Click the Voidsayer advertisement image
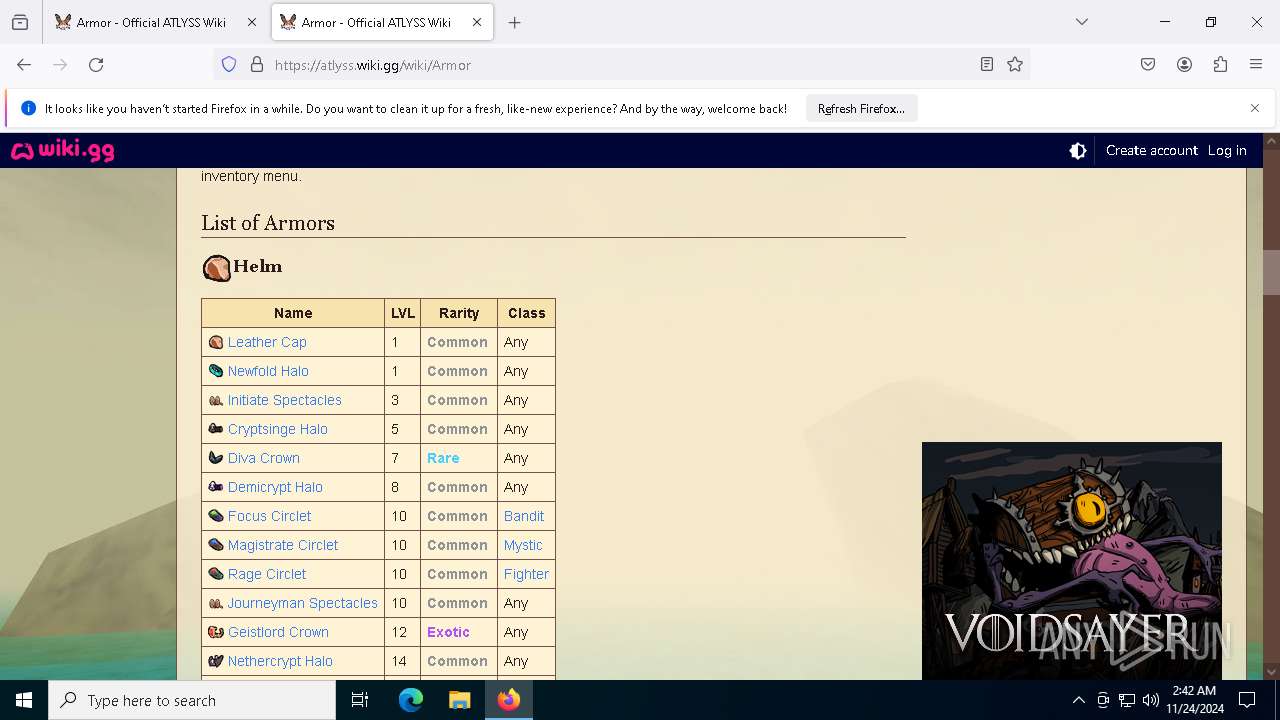The image size is (1280, 720). tap(1072, 561)
